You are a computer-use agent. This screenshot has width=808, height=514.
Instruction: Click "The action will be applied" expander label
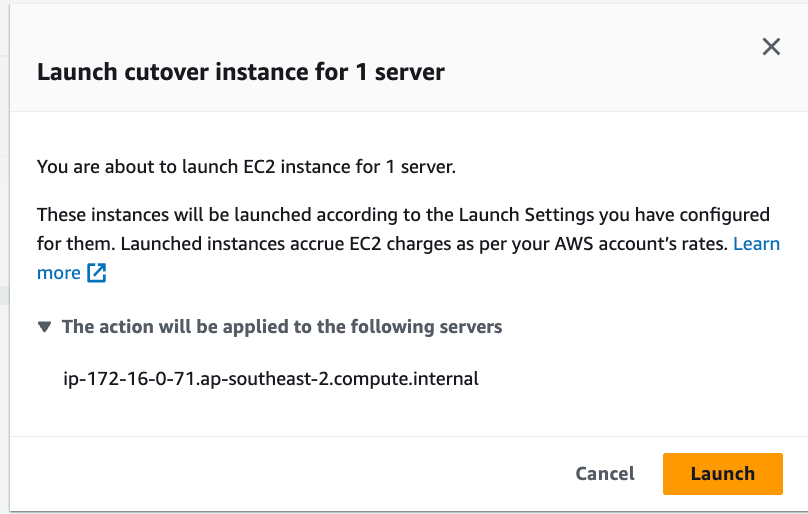[281, 327]
